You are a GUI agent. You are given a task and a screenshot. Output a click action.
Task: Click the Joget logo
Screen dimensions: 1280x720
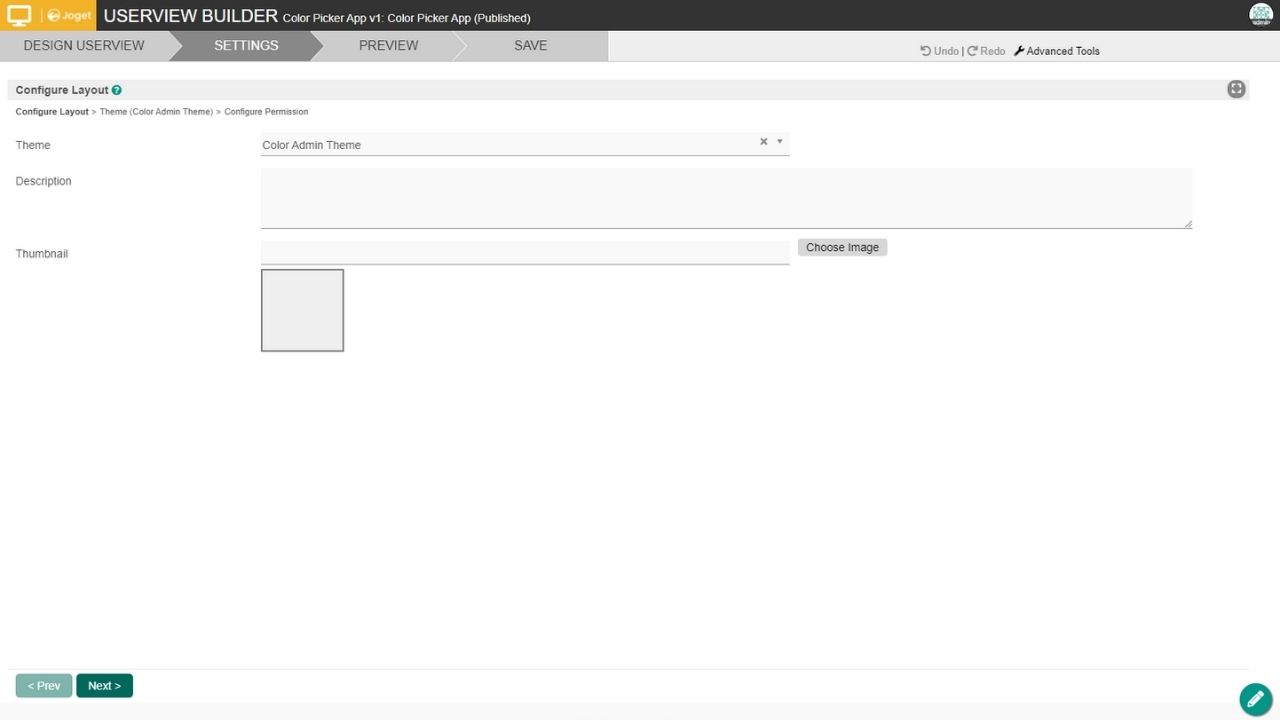tap(69, 16)
